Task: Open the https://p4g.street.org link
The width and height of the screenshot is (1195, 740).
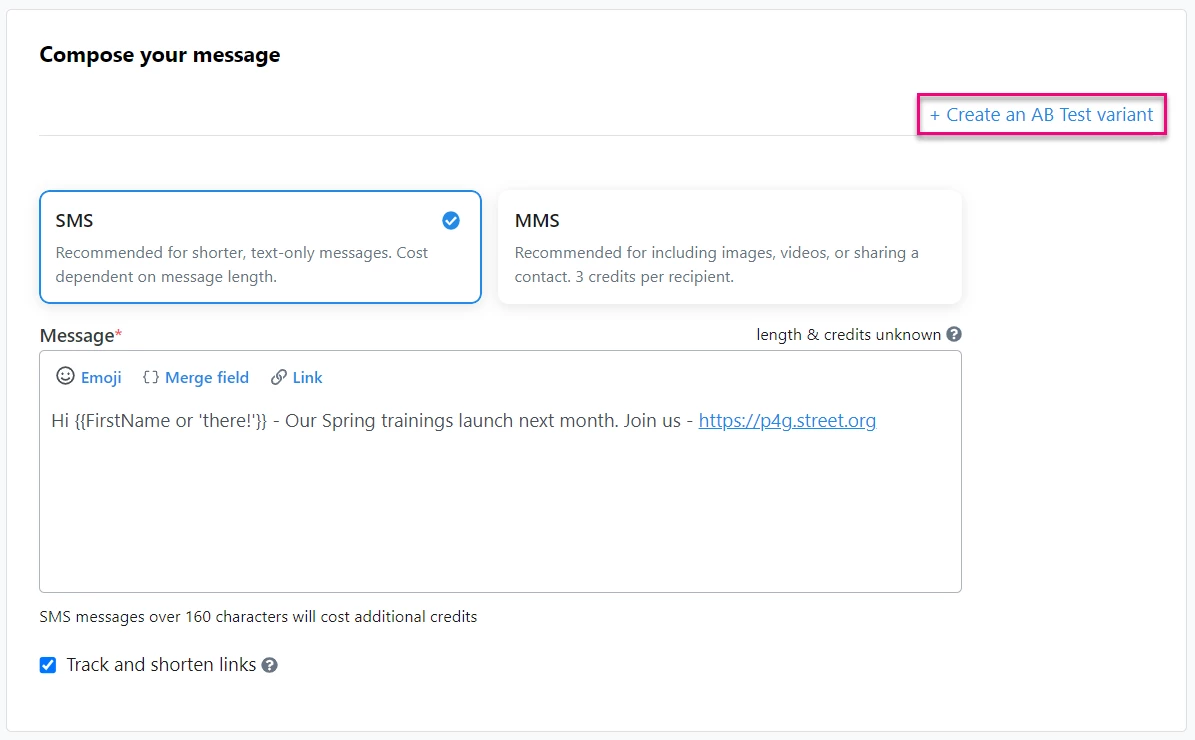Action: click(x=787, y=420)
